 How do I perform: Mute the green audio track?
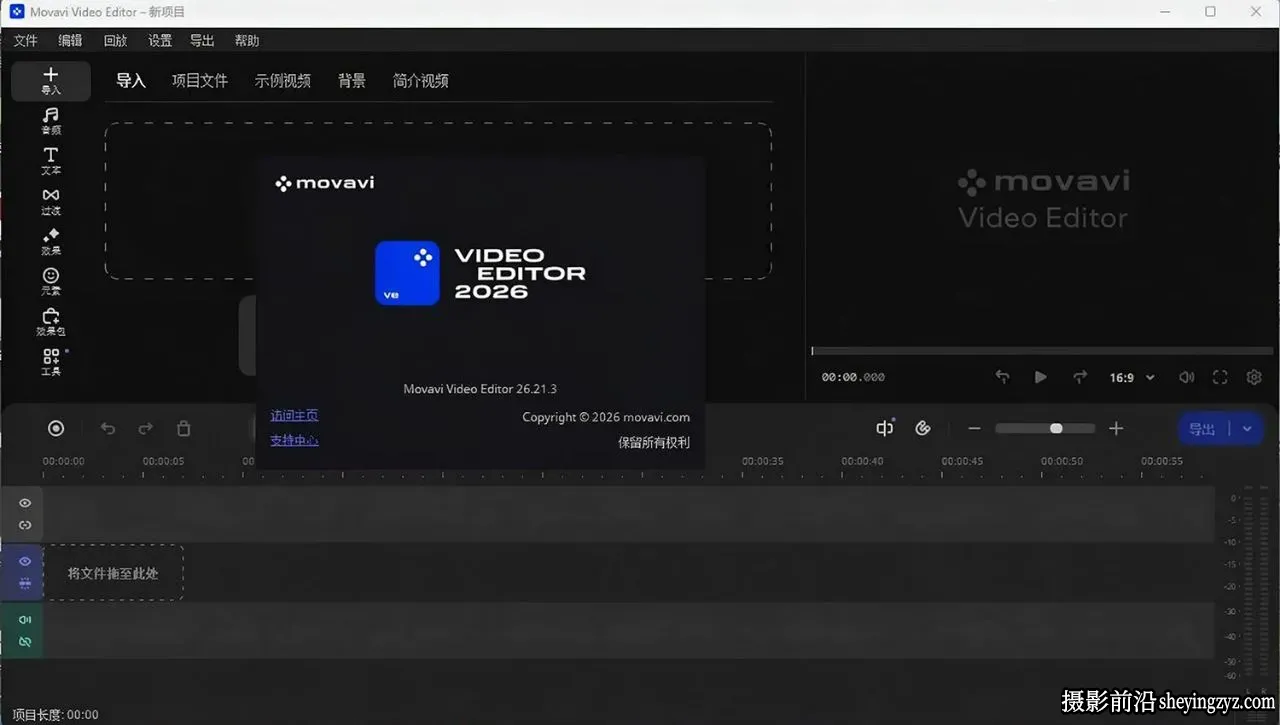tap(25, 619)
